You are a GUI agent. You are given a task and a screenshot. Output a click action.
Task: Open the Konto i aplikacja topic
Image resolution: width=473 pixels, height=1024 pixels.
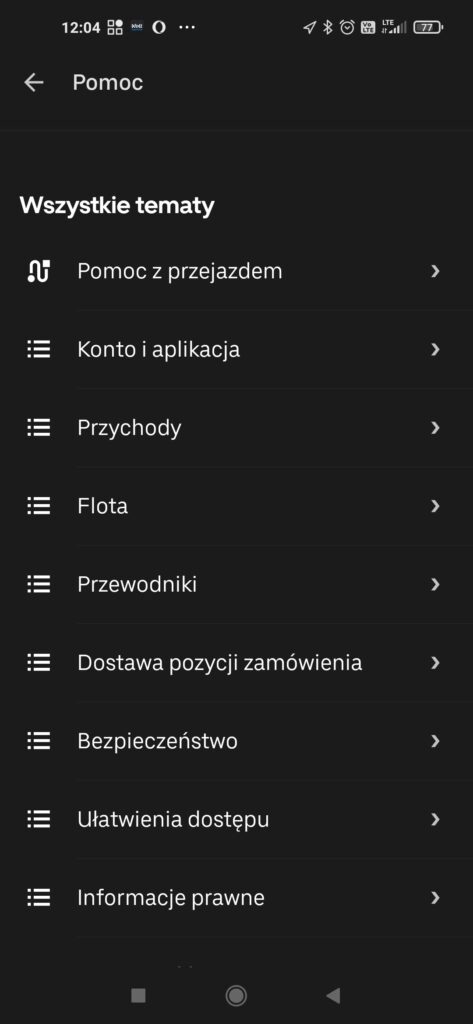[x=236, y=349]
